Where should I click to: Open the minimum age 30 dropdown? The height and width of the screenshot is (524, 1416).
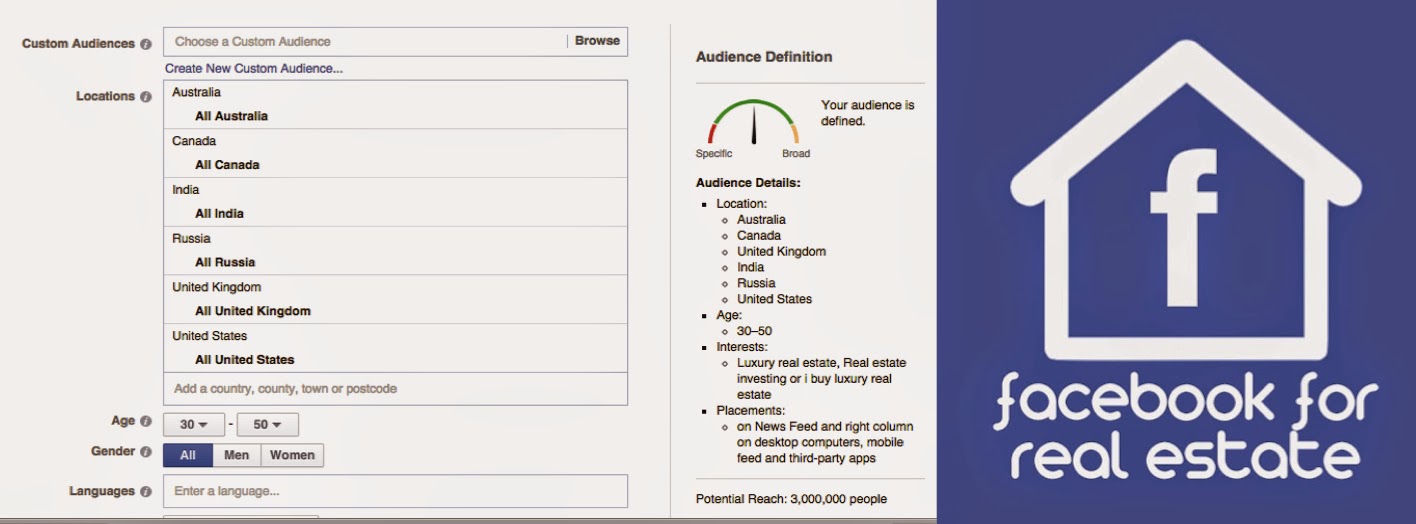click(x=193, y=424)
